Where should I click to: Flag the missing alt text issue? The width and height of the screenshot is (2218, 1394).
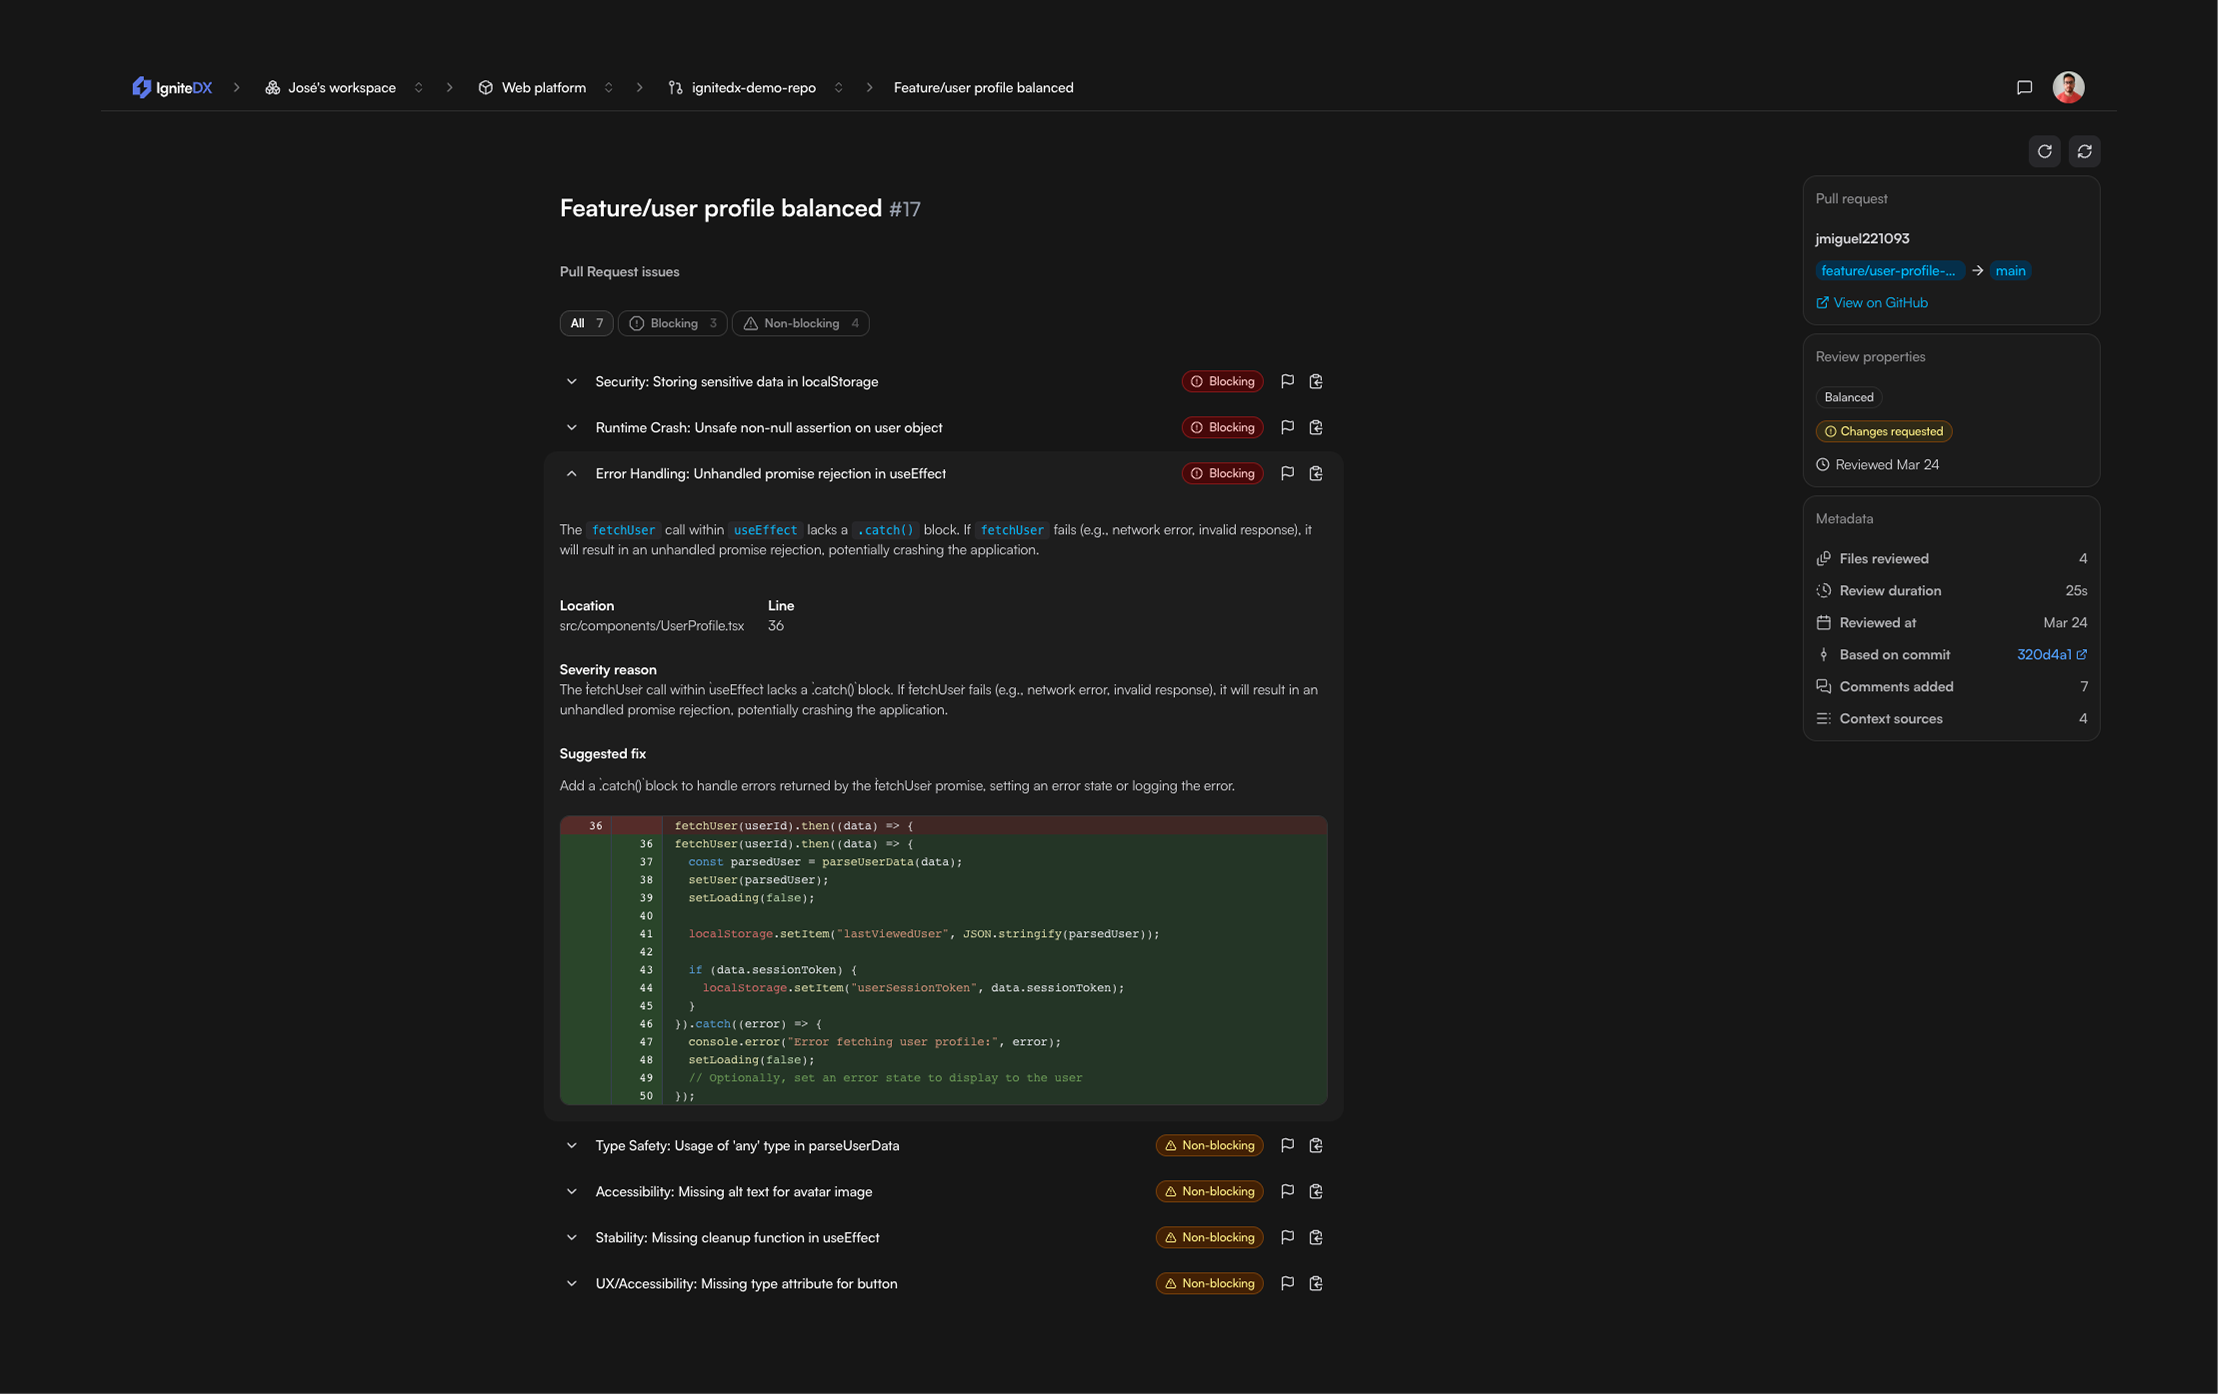point(1287,1192)
